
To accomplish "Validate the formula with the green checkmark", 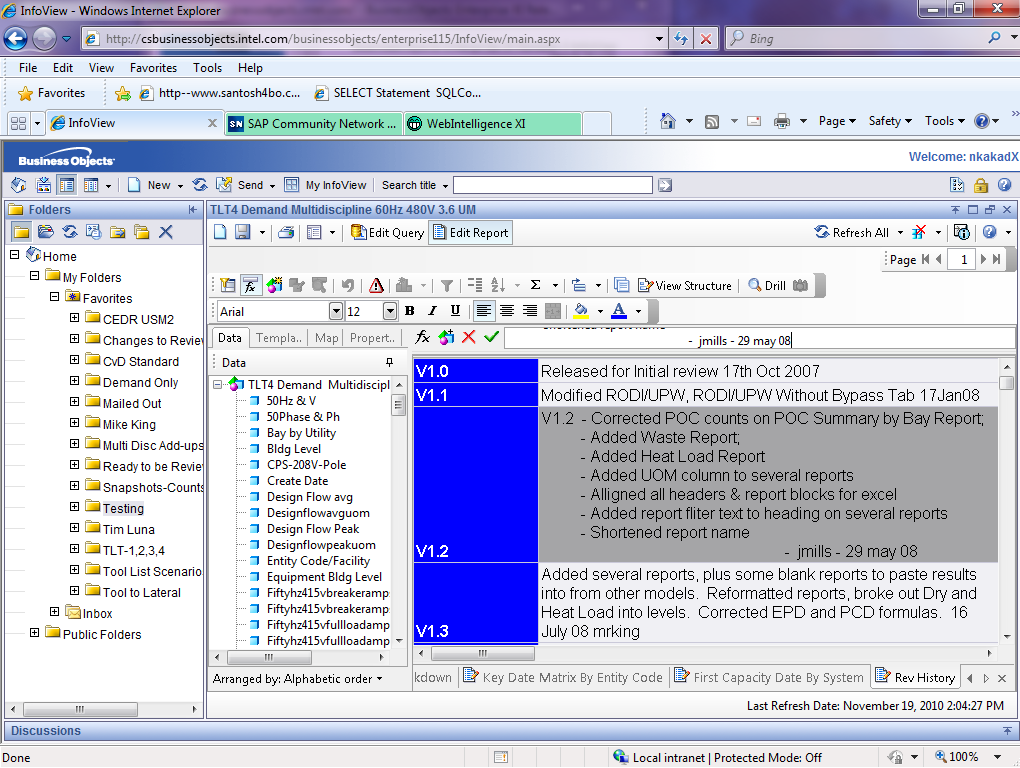I will [x=491, y=337].
